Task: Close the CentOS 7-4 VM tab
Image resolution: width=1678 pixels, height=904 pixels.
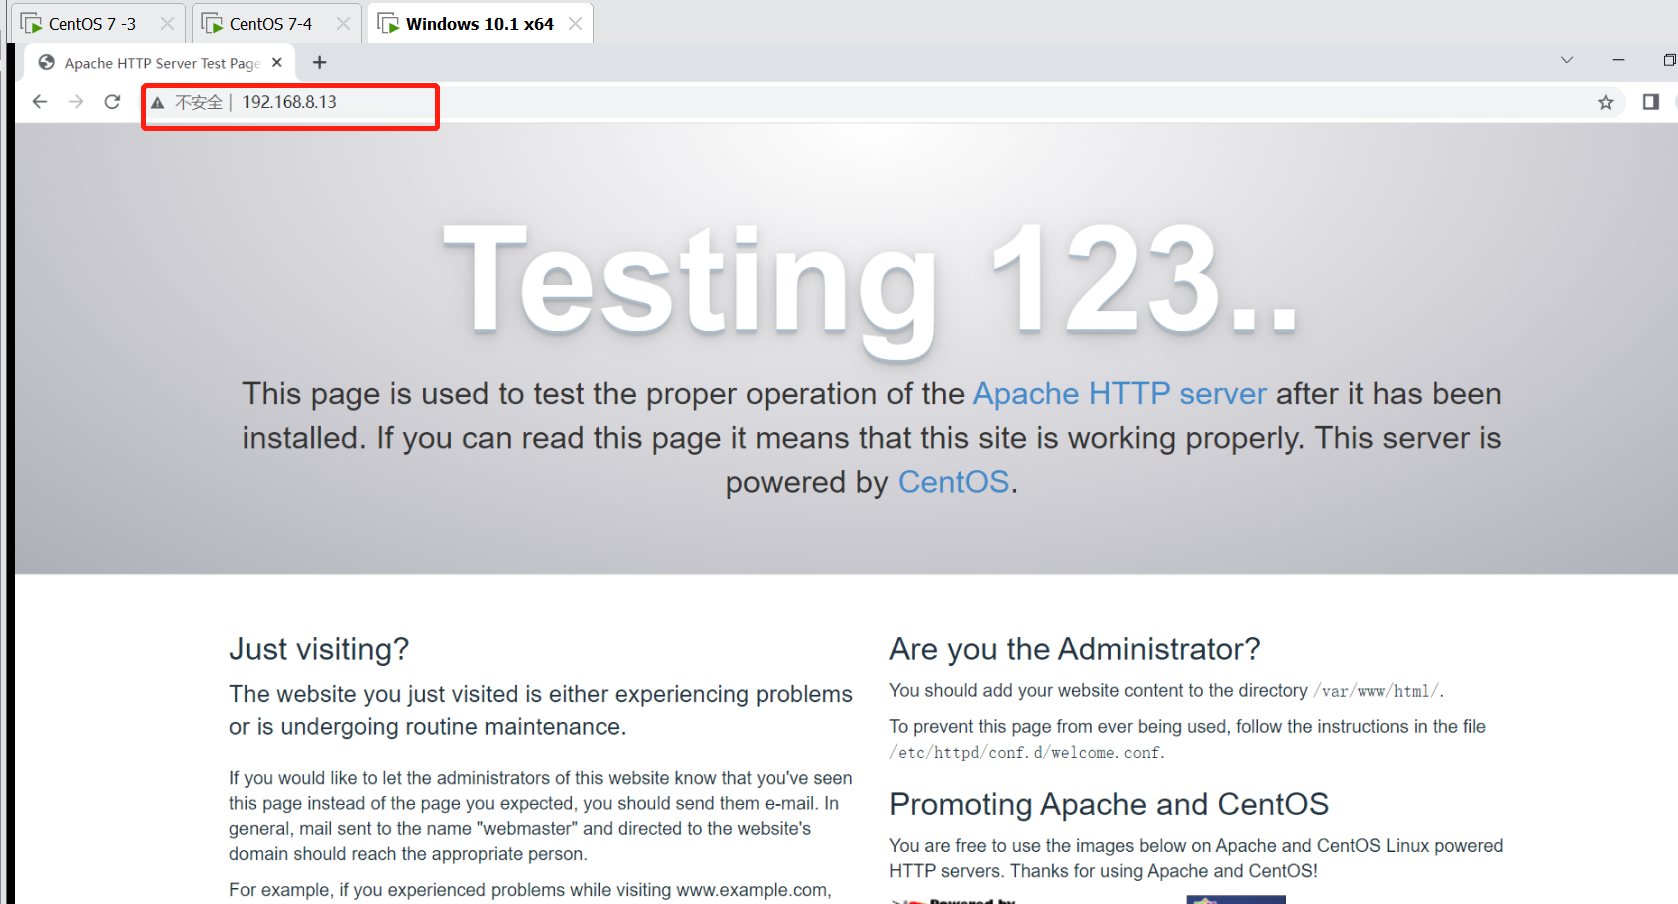Action: click(x=343, y=23)
